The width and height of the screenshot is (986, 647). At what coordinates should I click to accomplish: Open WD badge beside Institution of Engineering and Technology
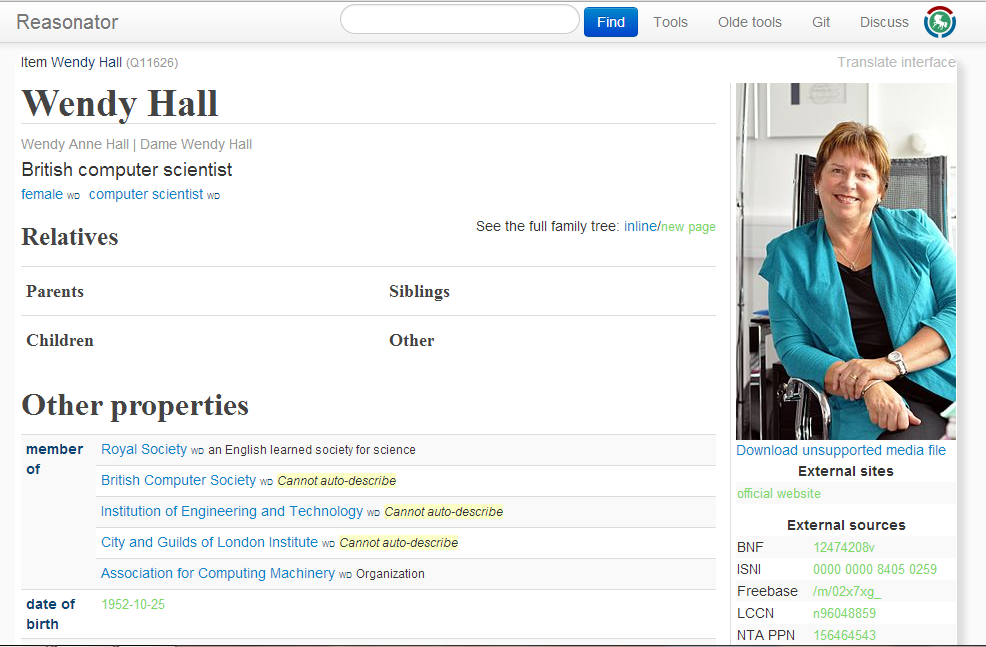pos(374,513)
